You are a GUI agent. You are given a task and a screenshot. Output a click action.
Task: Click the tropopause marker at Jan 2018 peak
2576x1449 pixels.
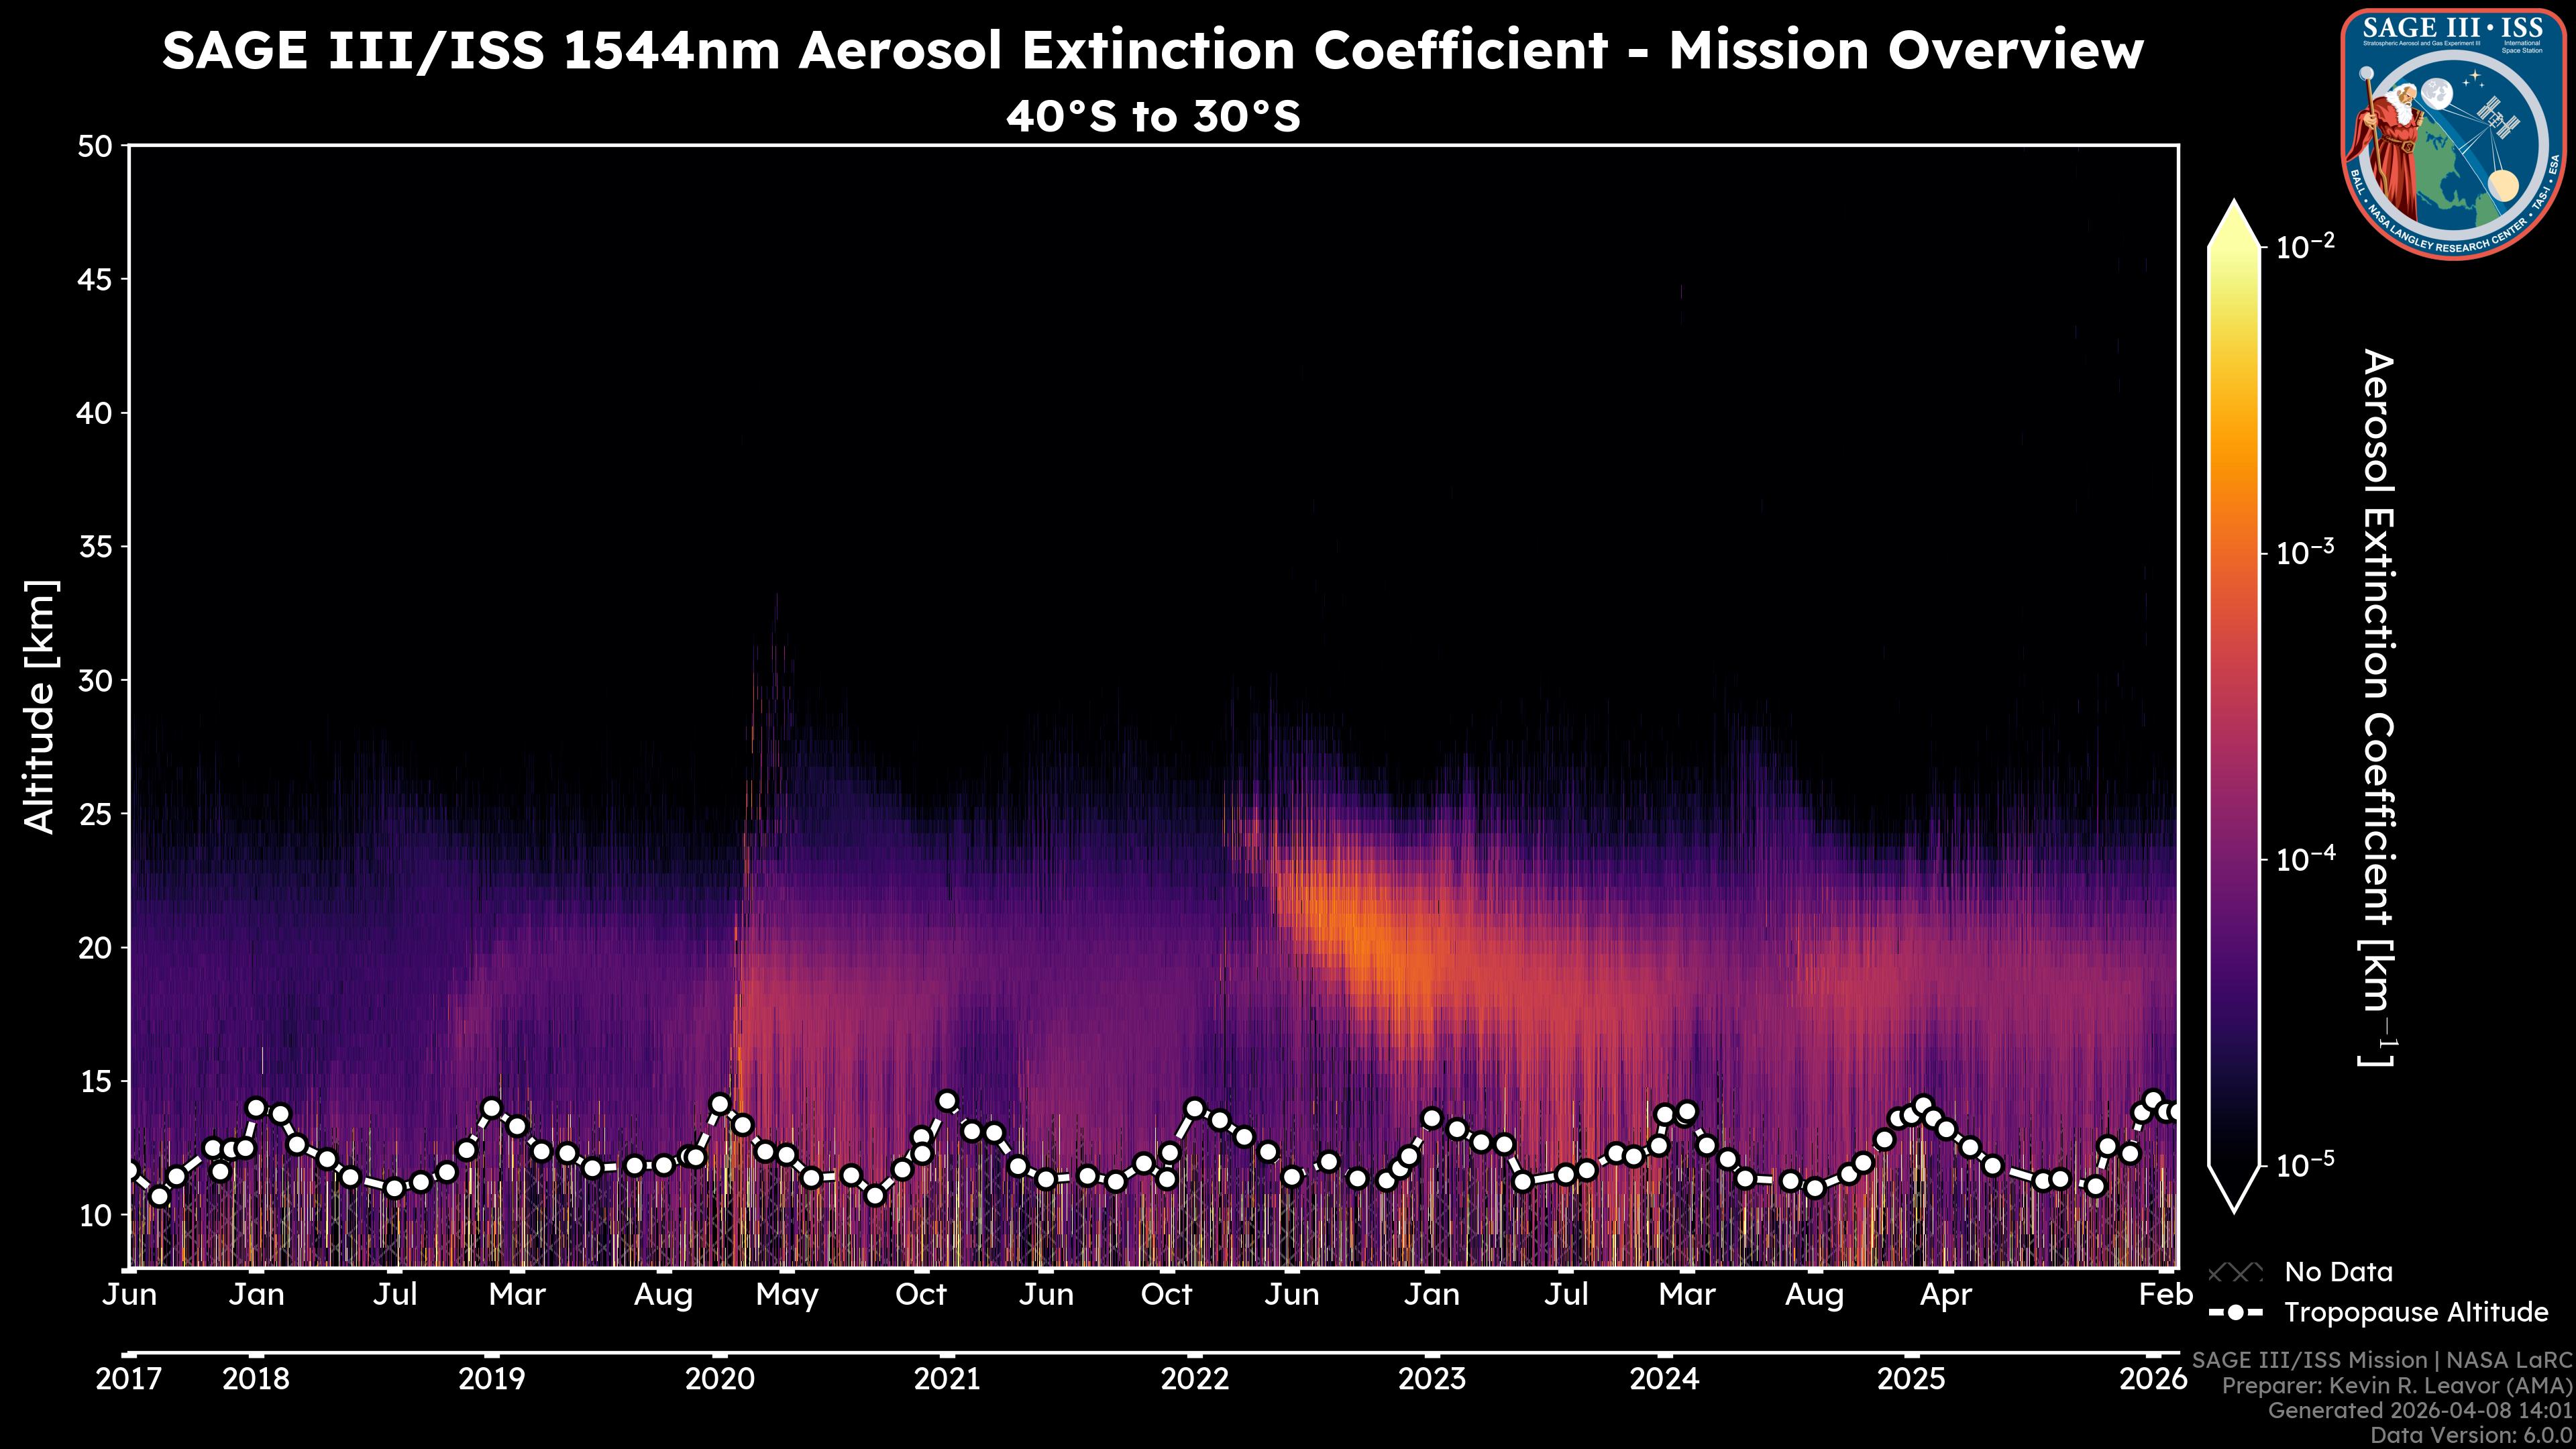tap(256, 1108)
